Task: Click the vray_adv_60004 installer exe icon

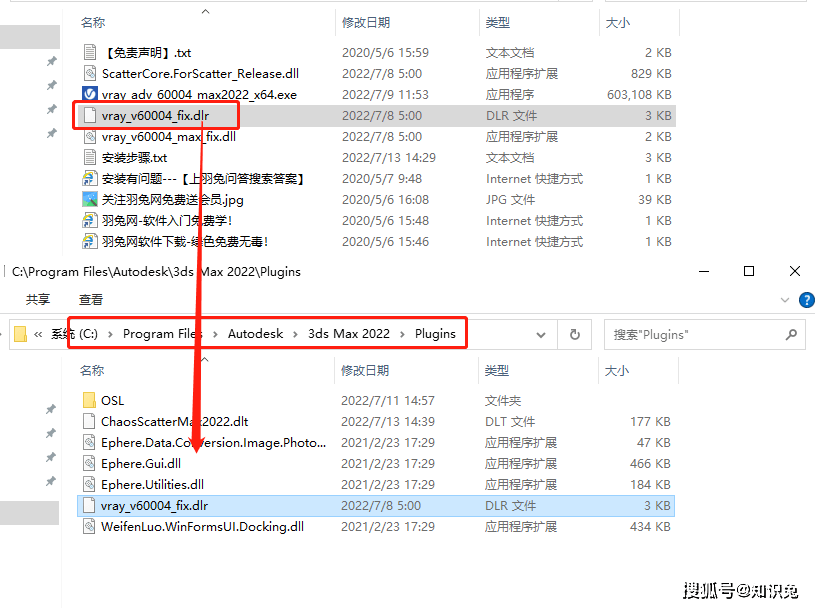Action: click(x=89, y=95)
